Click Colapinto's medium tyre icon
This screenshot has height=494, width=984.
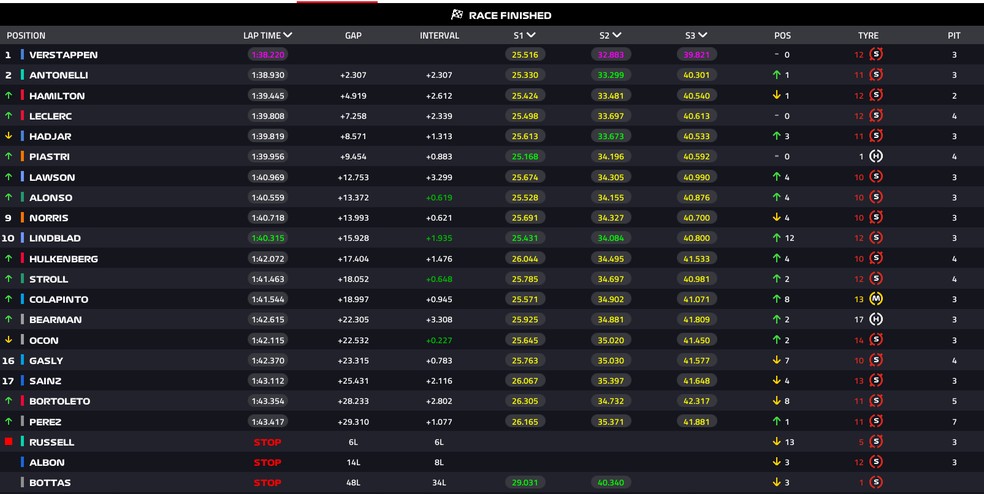coord(876,299)
